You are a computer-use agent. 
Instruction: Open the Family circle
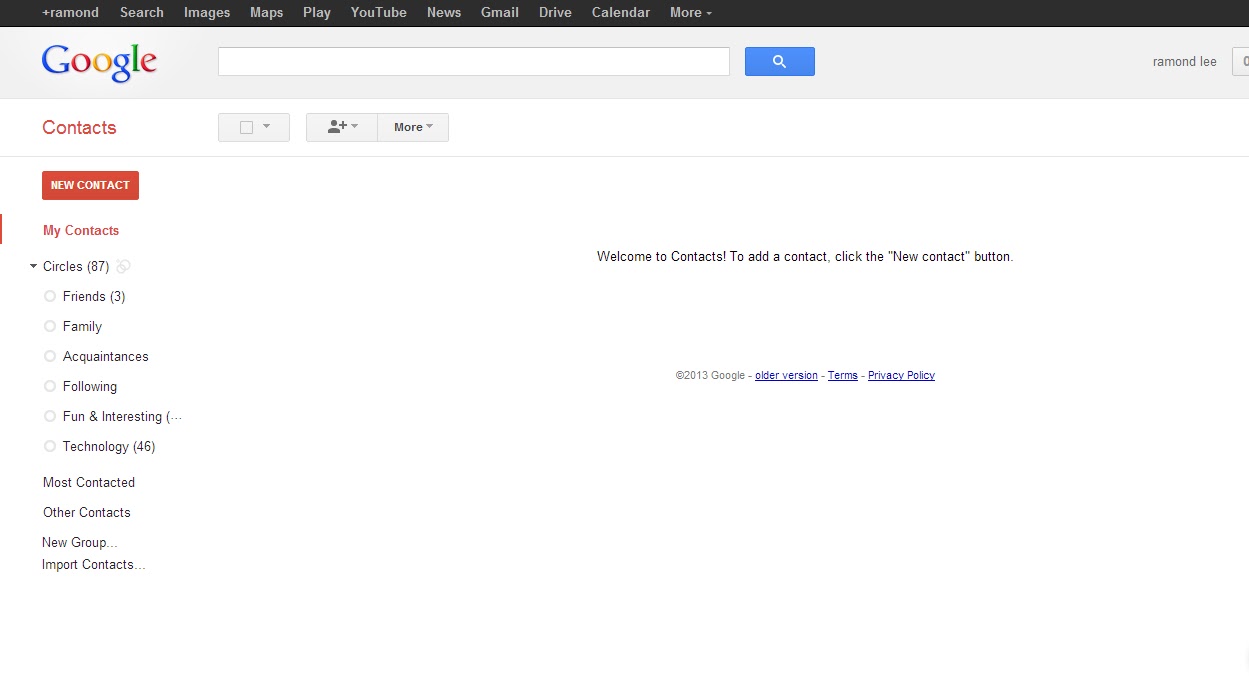point(82,327)
